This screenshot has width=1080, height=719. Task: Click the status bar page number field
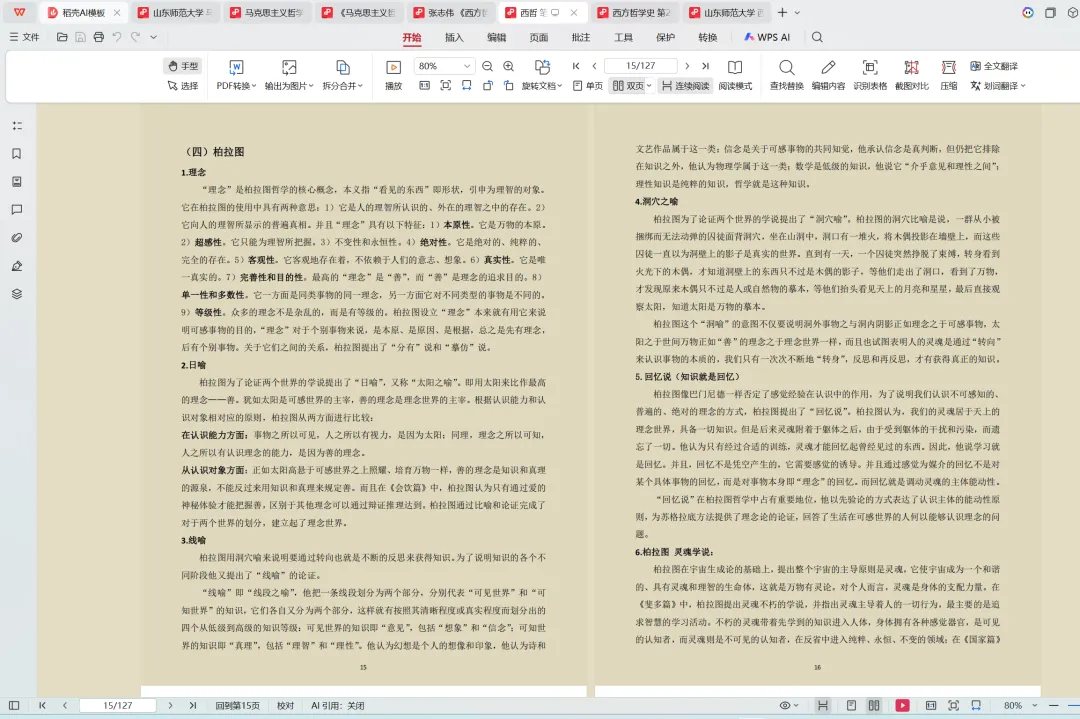tap(118, 705)
